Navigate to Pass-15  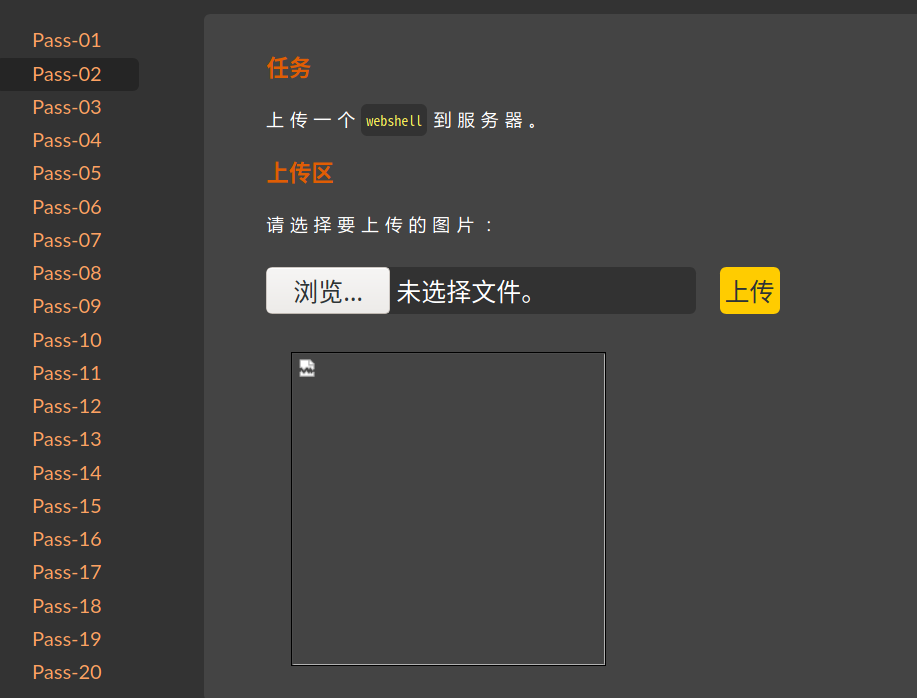click(x=66, y=505)
